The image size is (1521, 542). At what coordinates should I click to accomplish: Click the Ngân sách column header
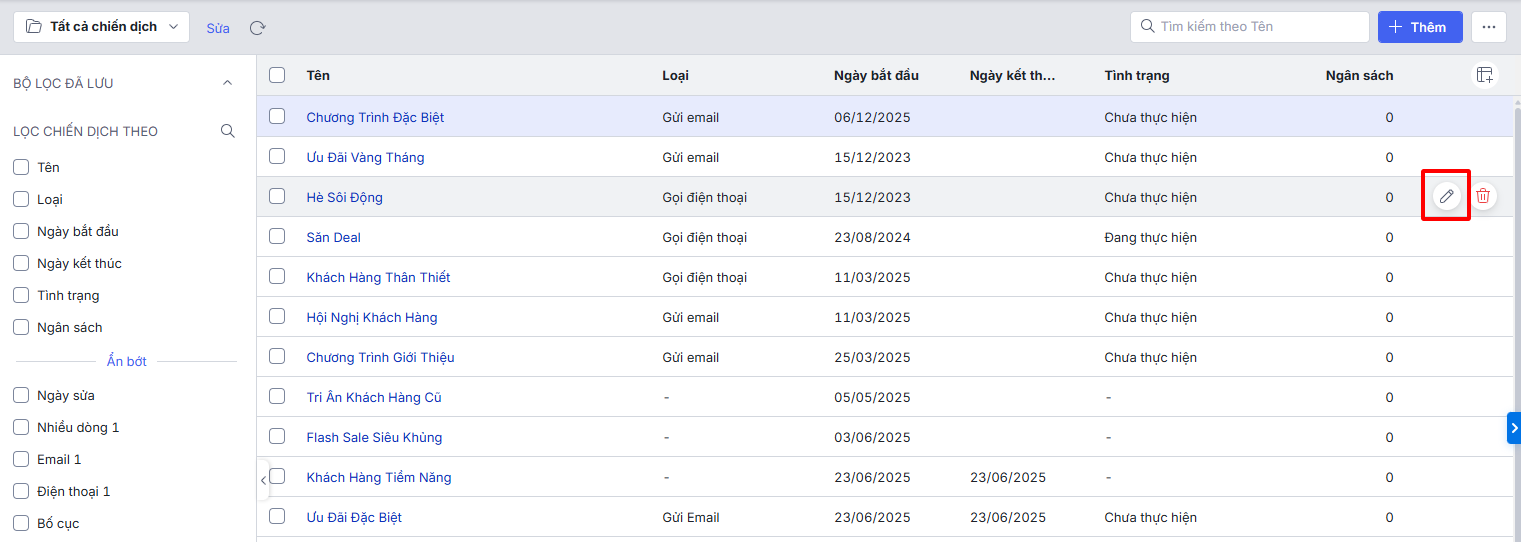coord(1358,75)
